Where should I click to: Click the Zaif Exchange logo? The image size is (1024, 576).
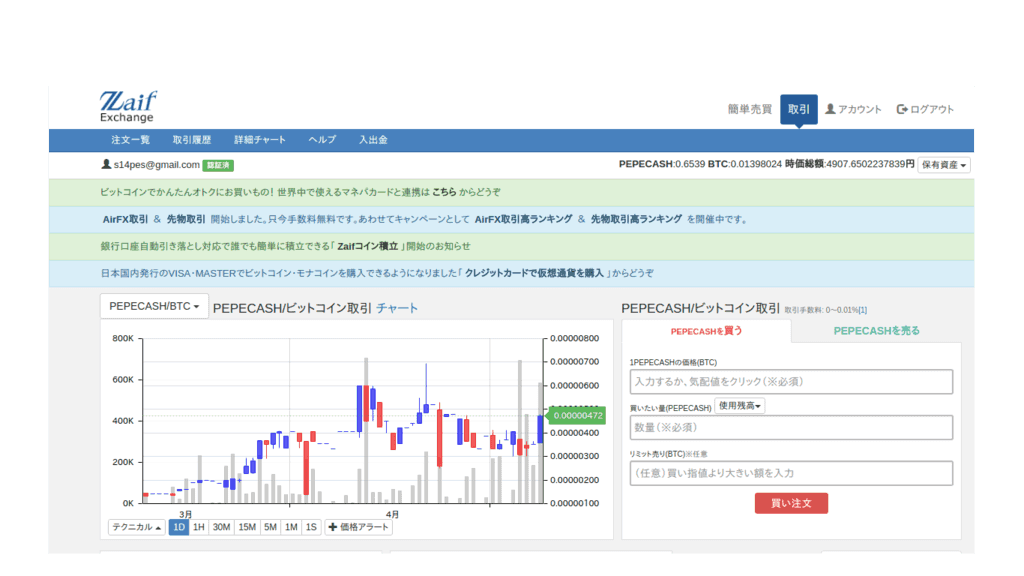click(x=128, y=107)
